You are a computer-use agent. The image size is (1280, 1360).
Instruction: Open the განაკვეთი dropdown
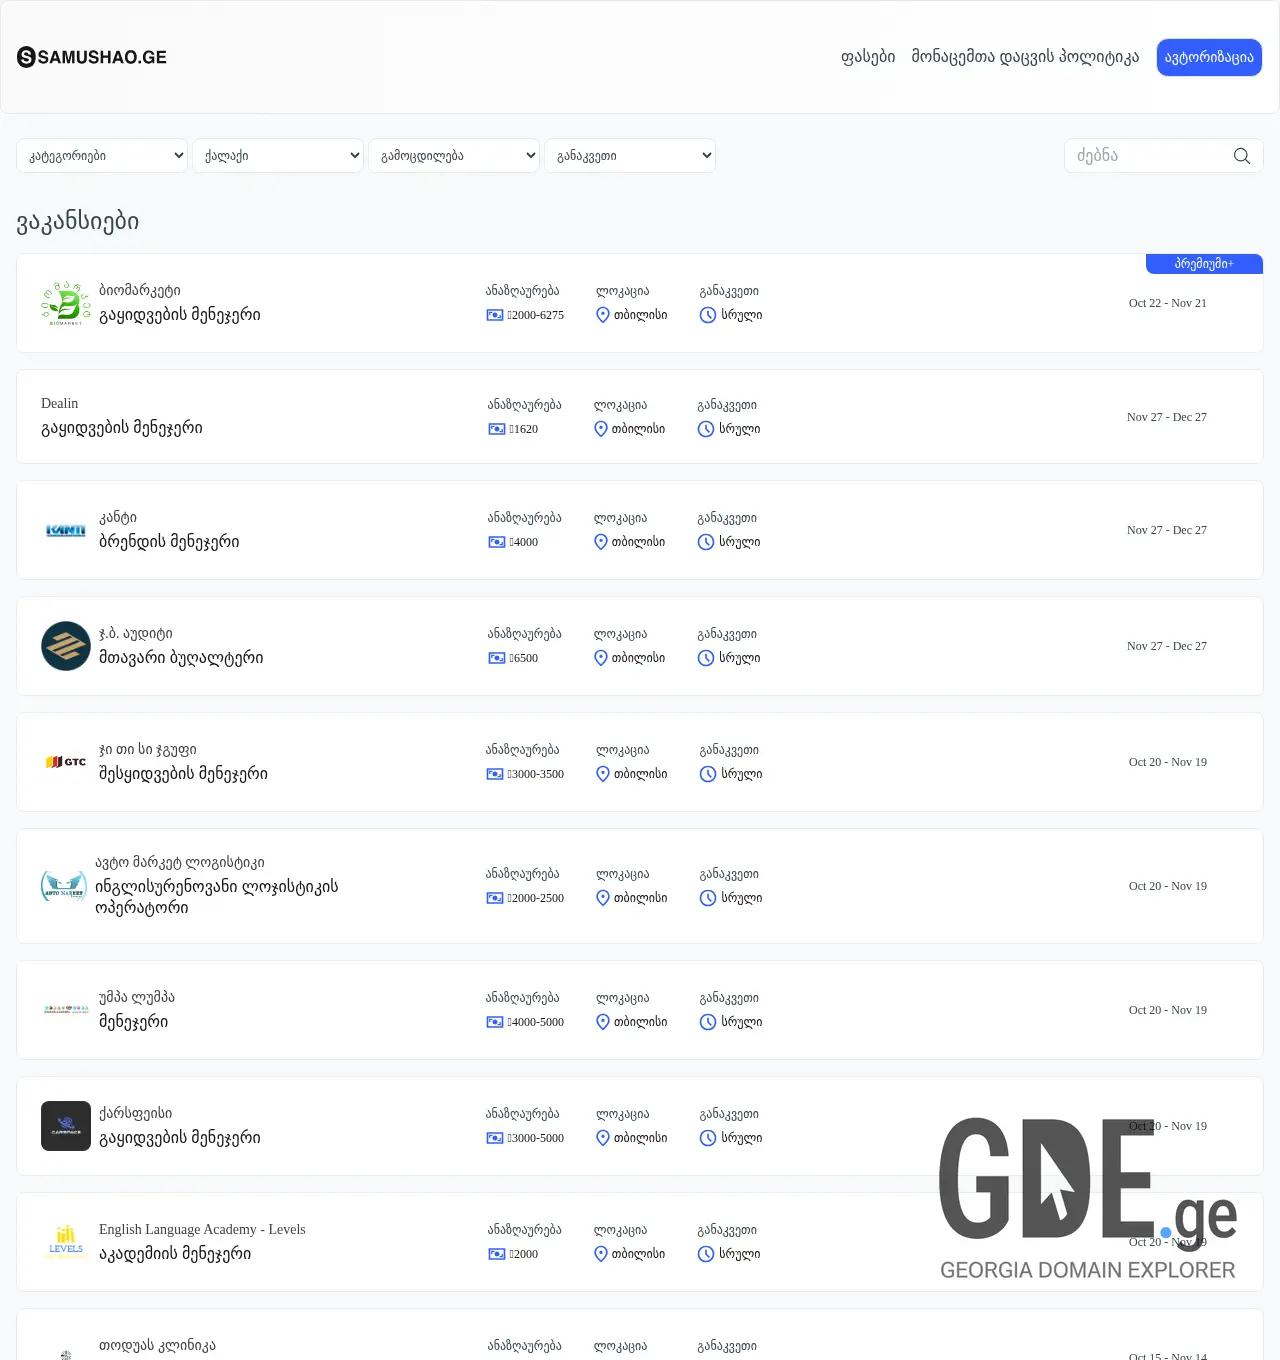click(x=630, y=155)
